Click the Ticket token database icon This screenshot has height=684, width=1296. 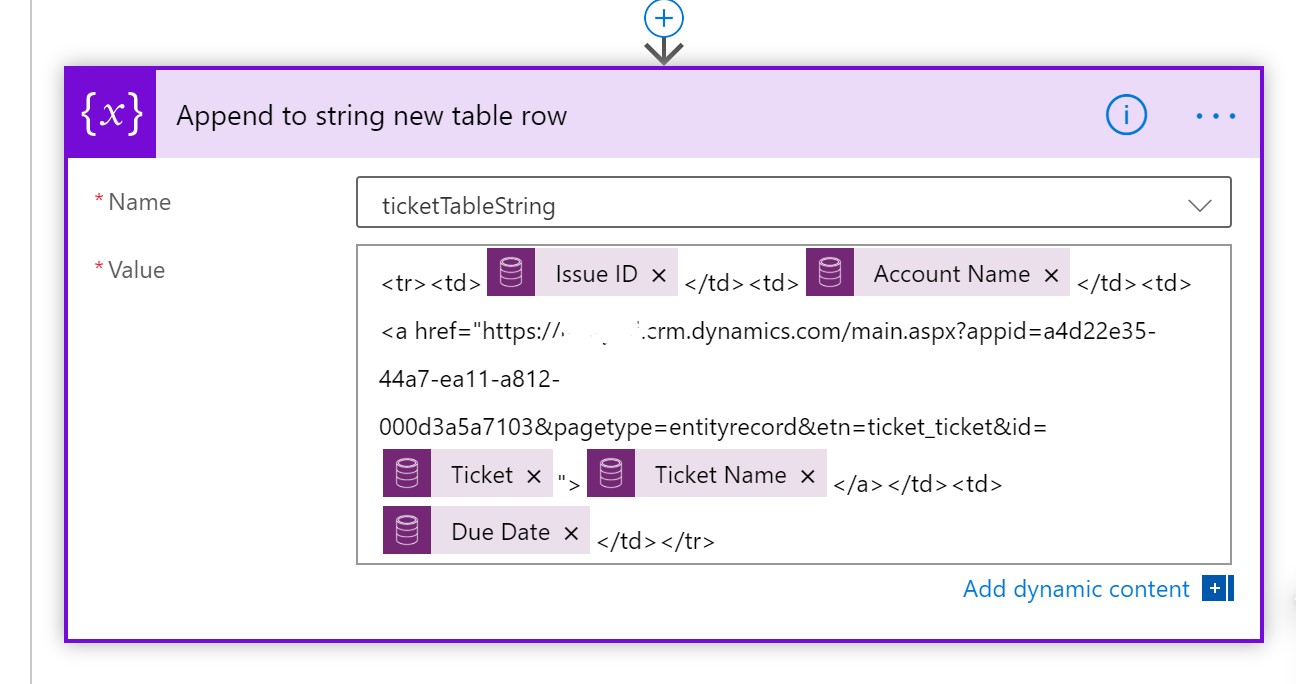[407, 474]
